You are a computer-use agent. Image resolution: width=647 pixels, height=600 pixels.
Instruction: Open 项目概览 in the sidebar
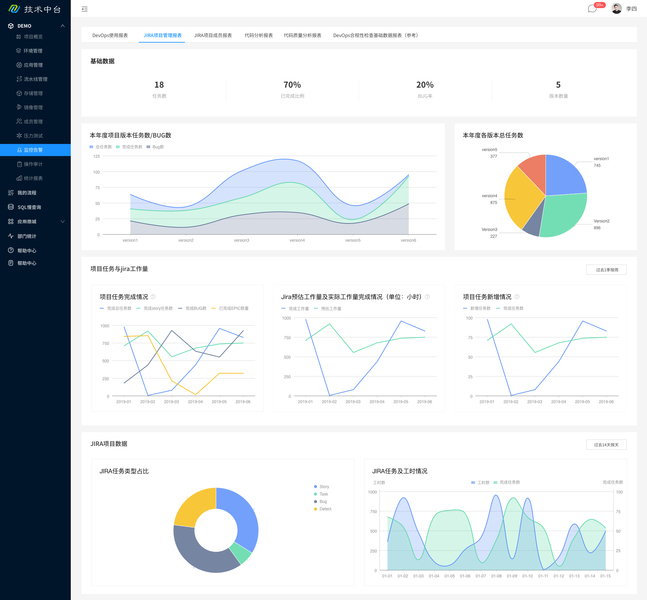coord(35,36)
